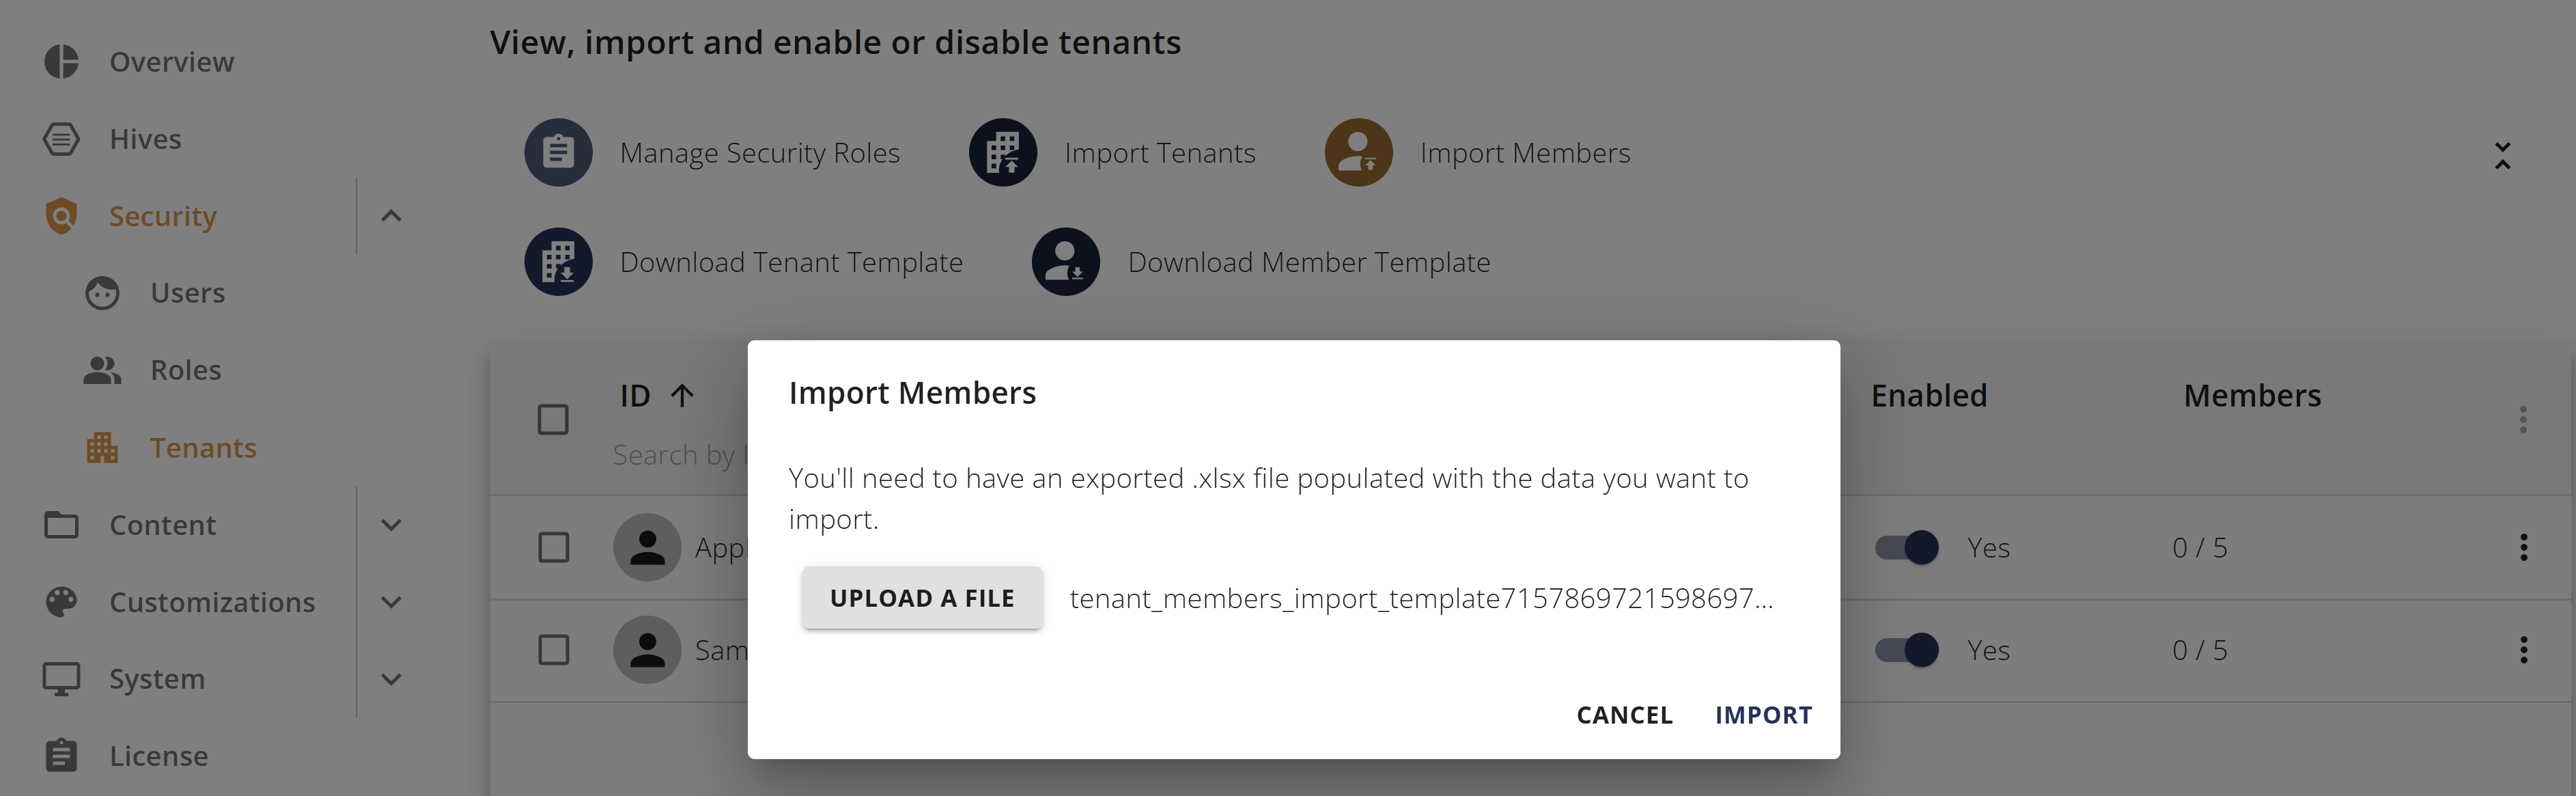Tick the checkbox for the first tenant row
This screenshot has height=796, width=2576.
coord(553,548)
